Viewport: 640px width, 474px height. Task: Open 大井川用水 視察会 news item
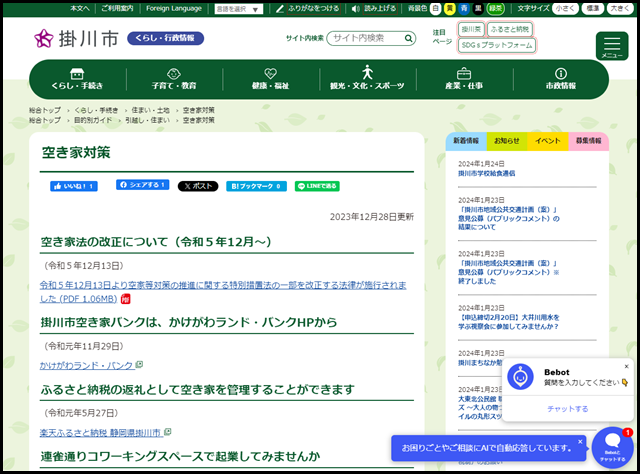(509, 322)
